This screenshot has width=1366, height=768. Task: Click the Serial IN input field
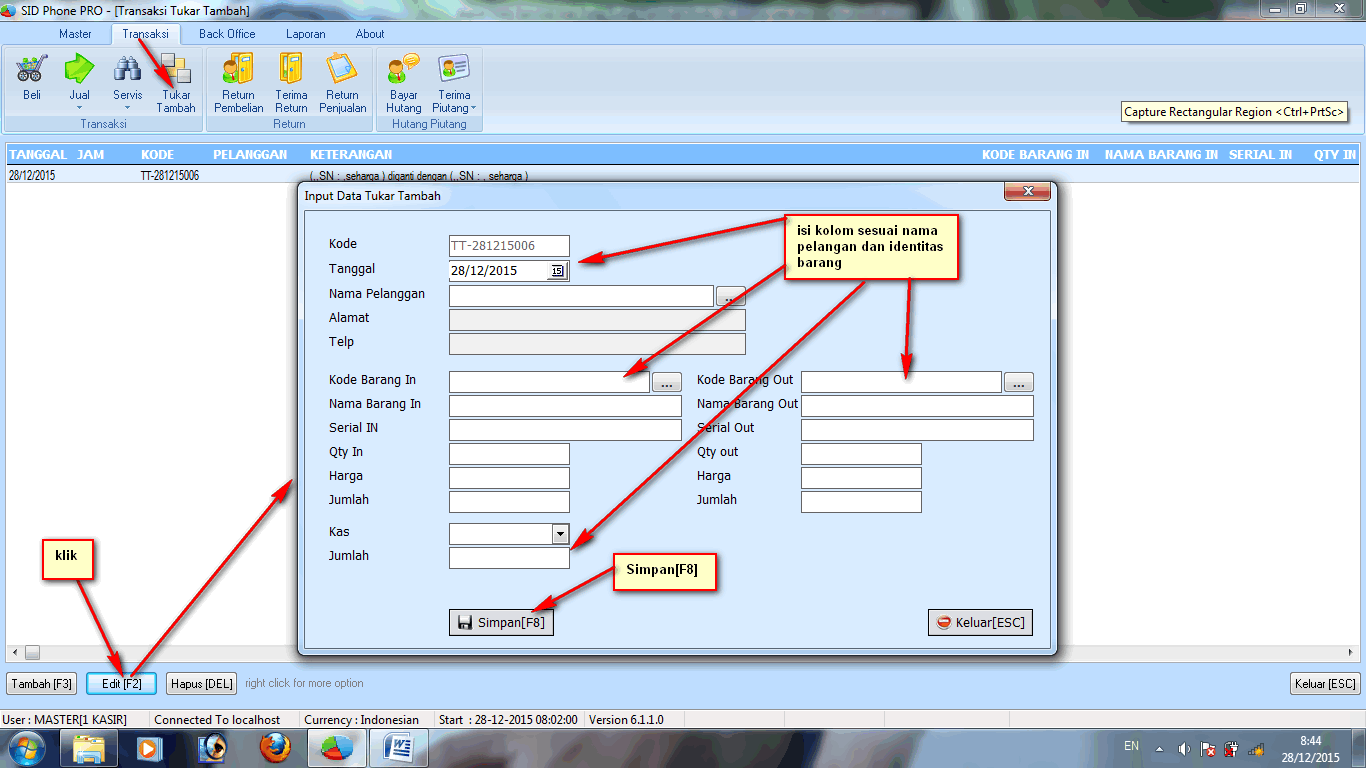pyautogui.click(x=565, y=430)
